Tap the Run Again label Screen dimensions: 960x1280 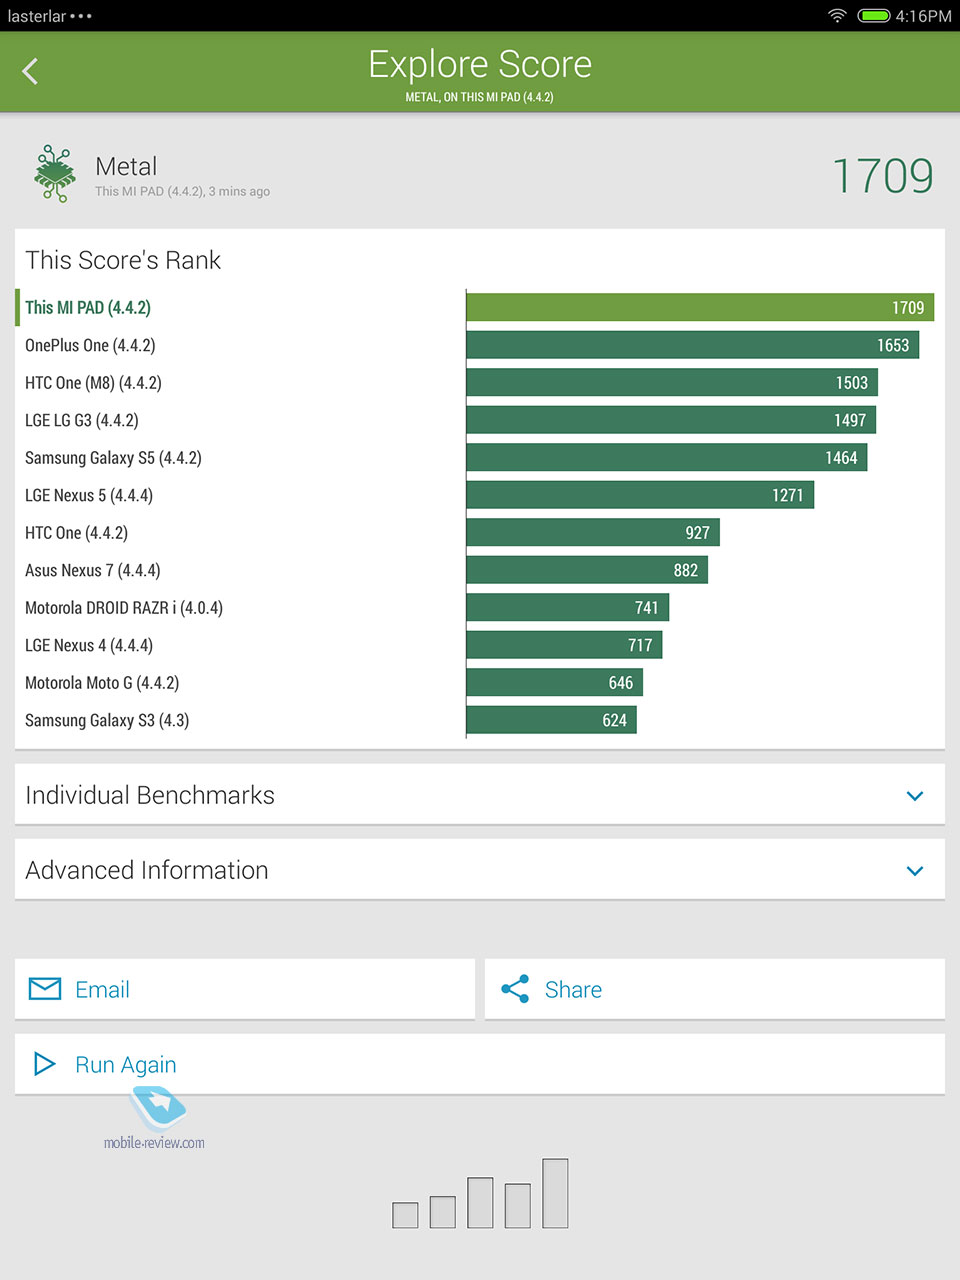[126, 1065]
